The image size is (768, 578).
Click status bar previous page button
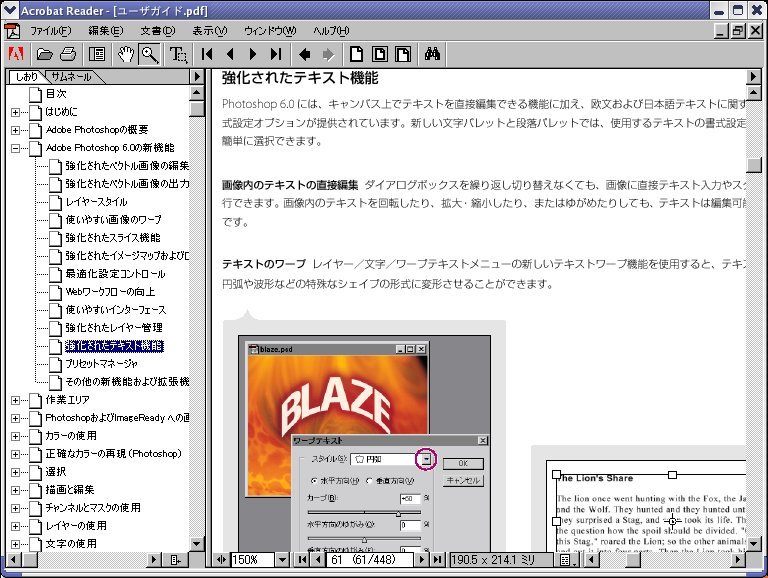(318, 559)
